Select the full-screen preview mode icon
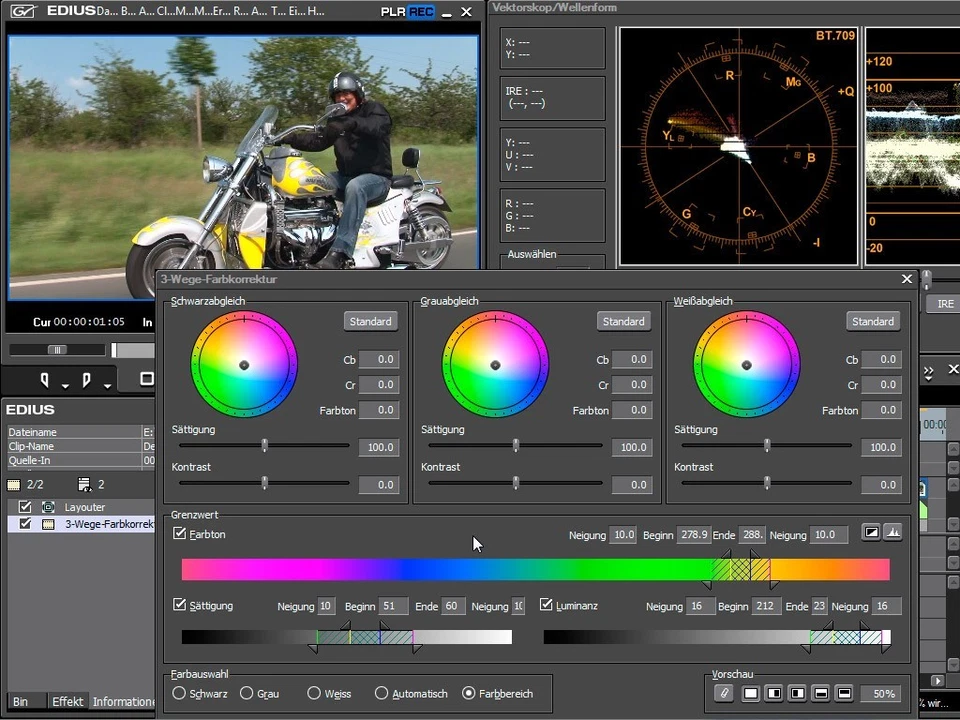 pos(750,693)
